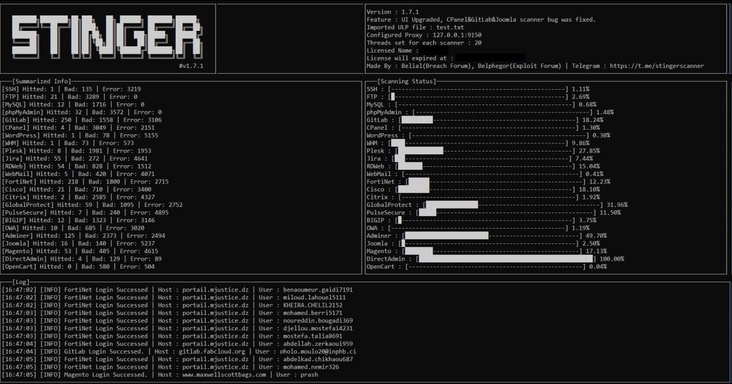Click the 'Licensed Name' line
Screen dimensions: 732x384
[407, 50]
